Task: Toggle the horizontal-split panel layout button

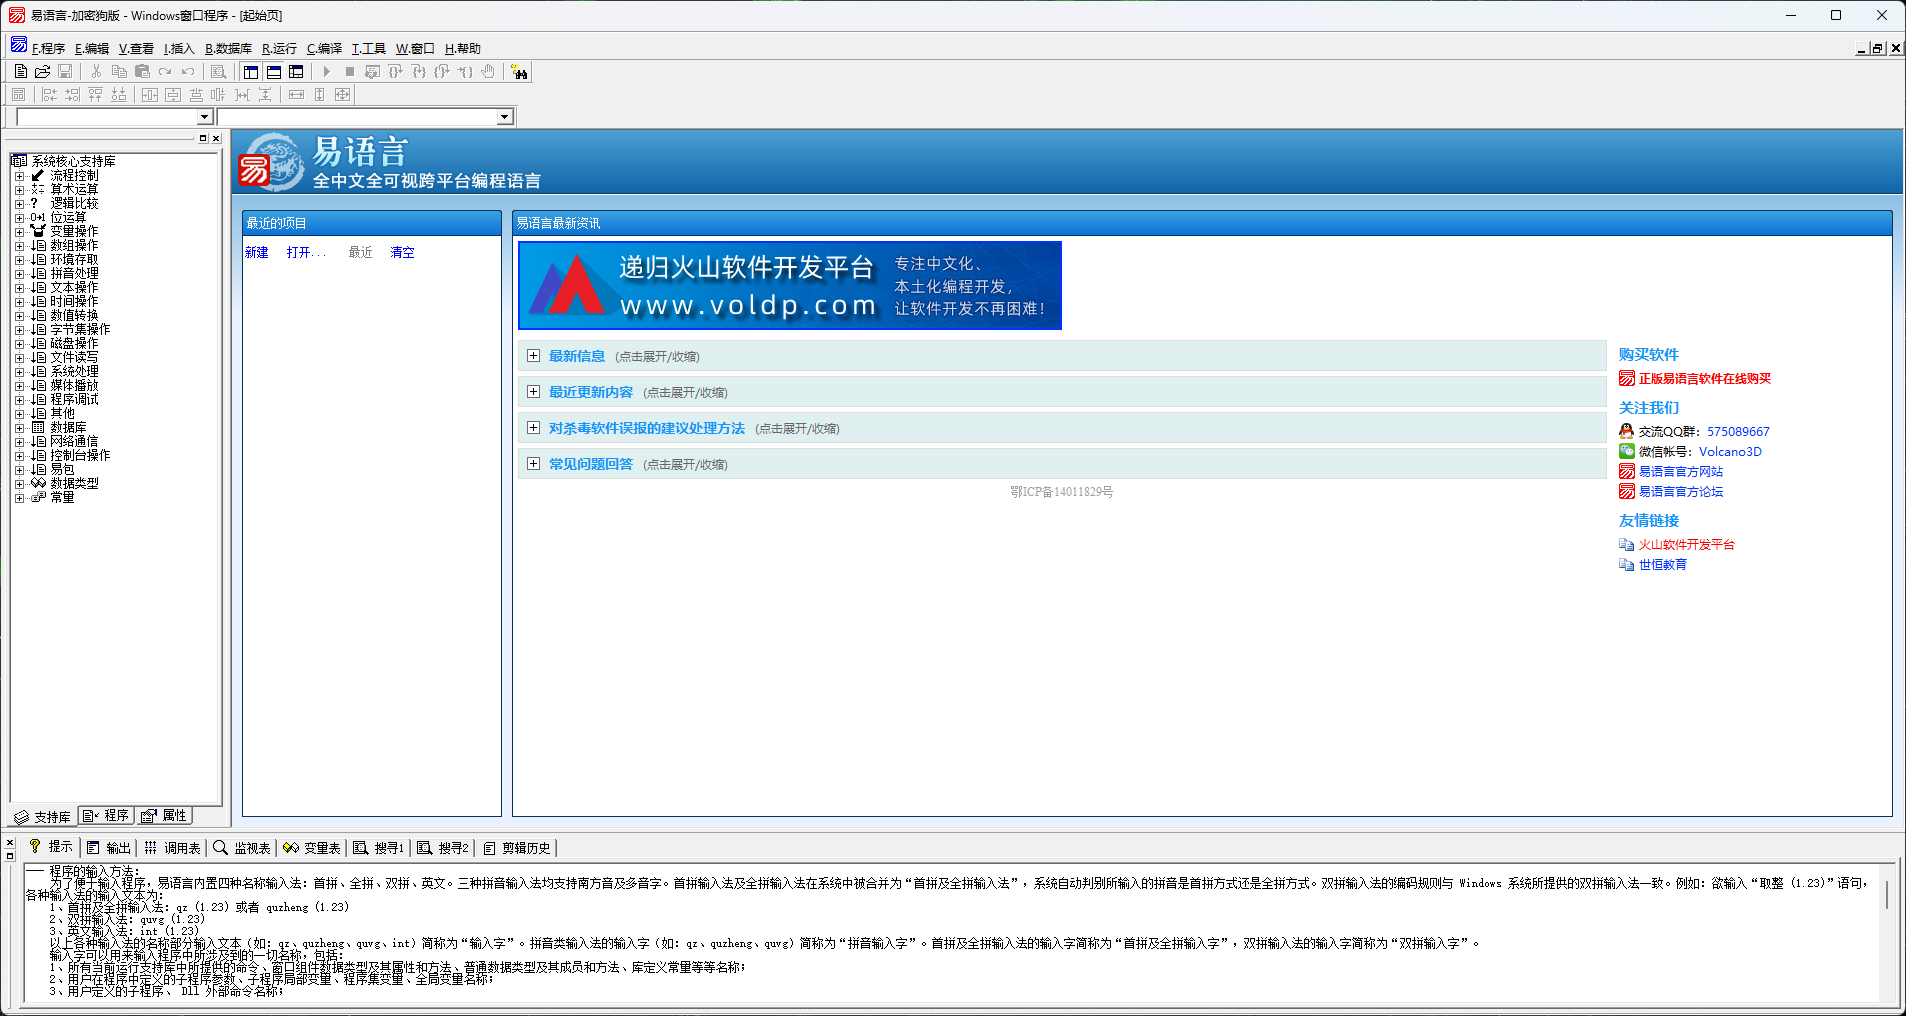Action: (273, 72)
